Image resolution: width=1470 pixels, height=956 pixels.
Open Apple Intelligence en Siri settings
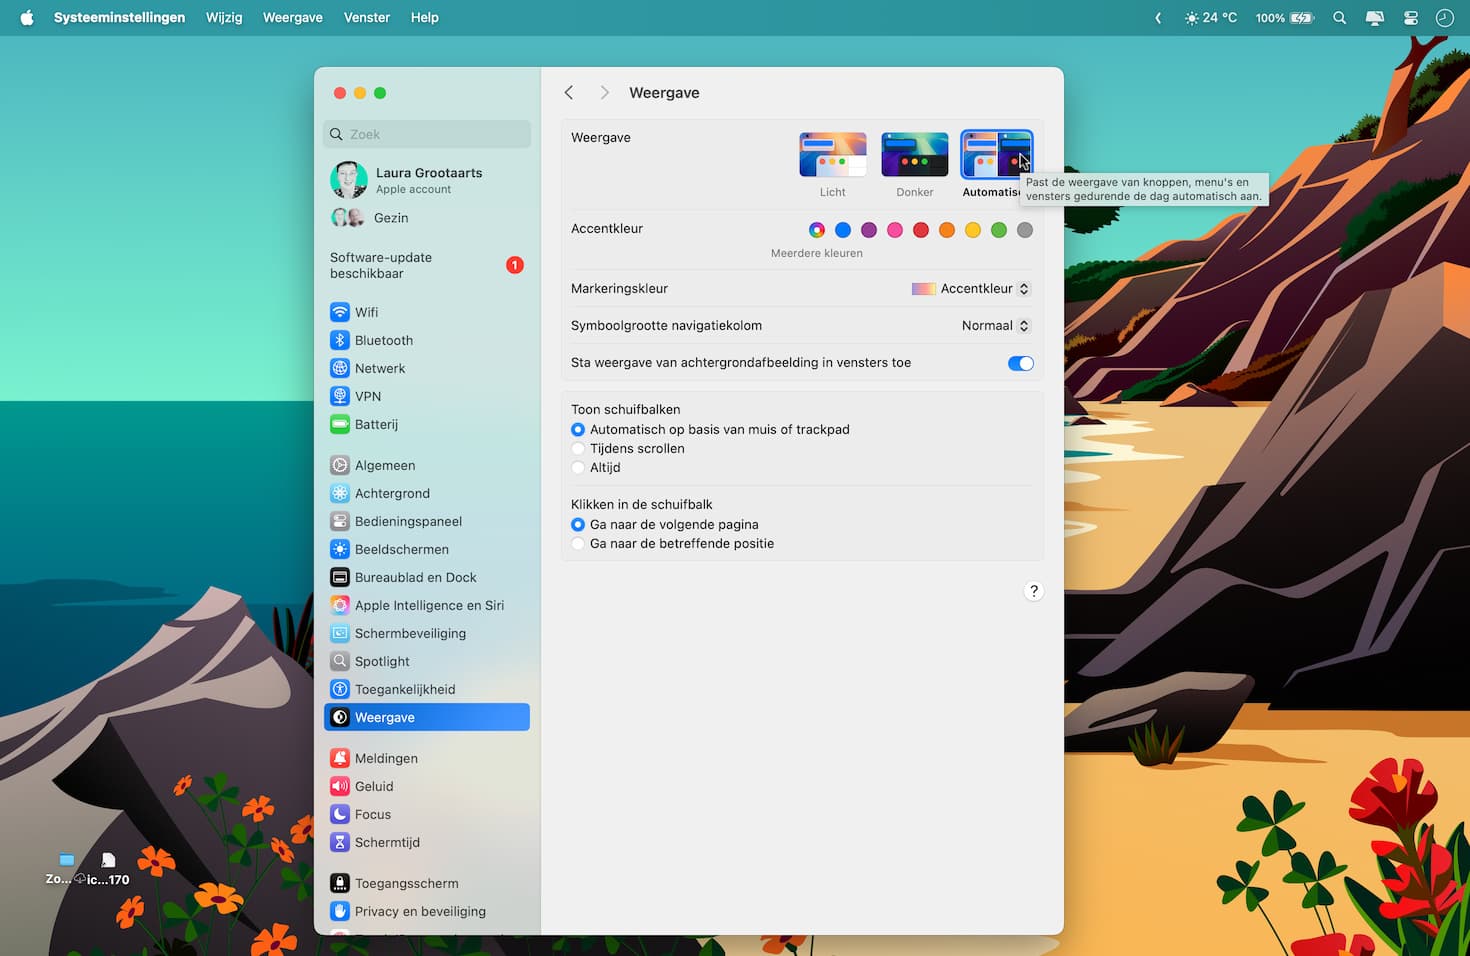pyautogui.click(x=428, y=605)
